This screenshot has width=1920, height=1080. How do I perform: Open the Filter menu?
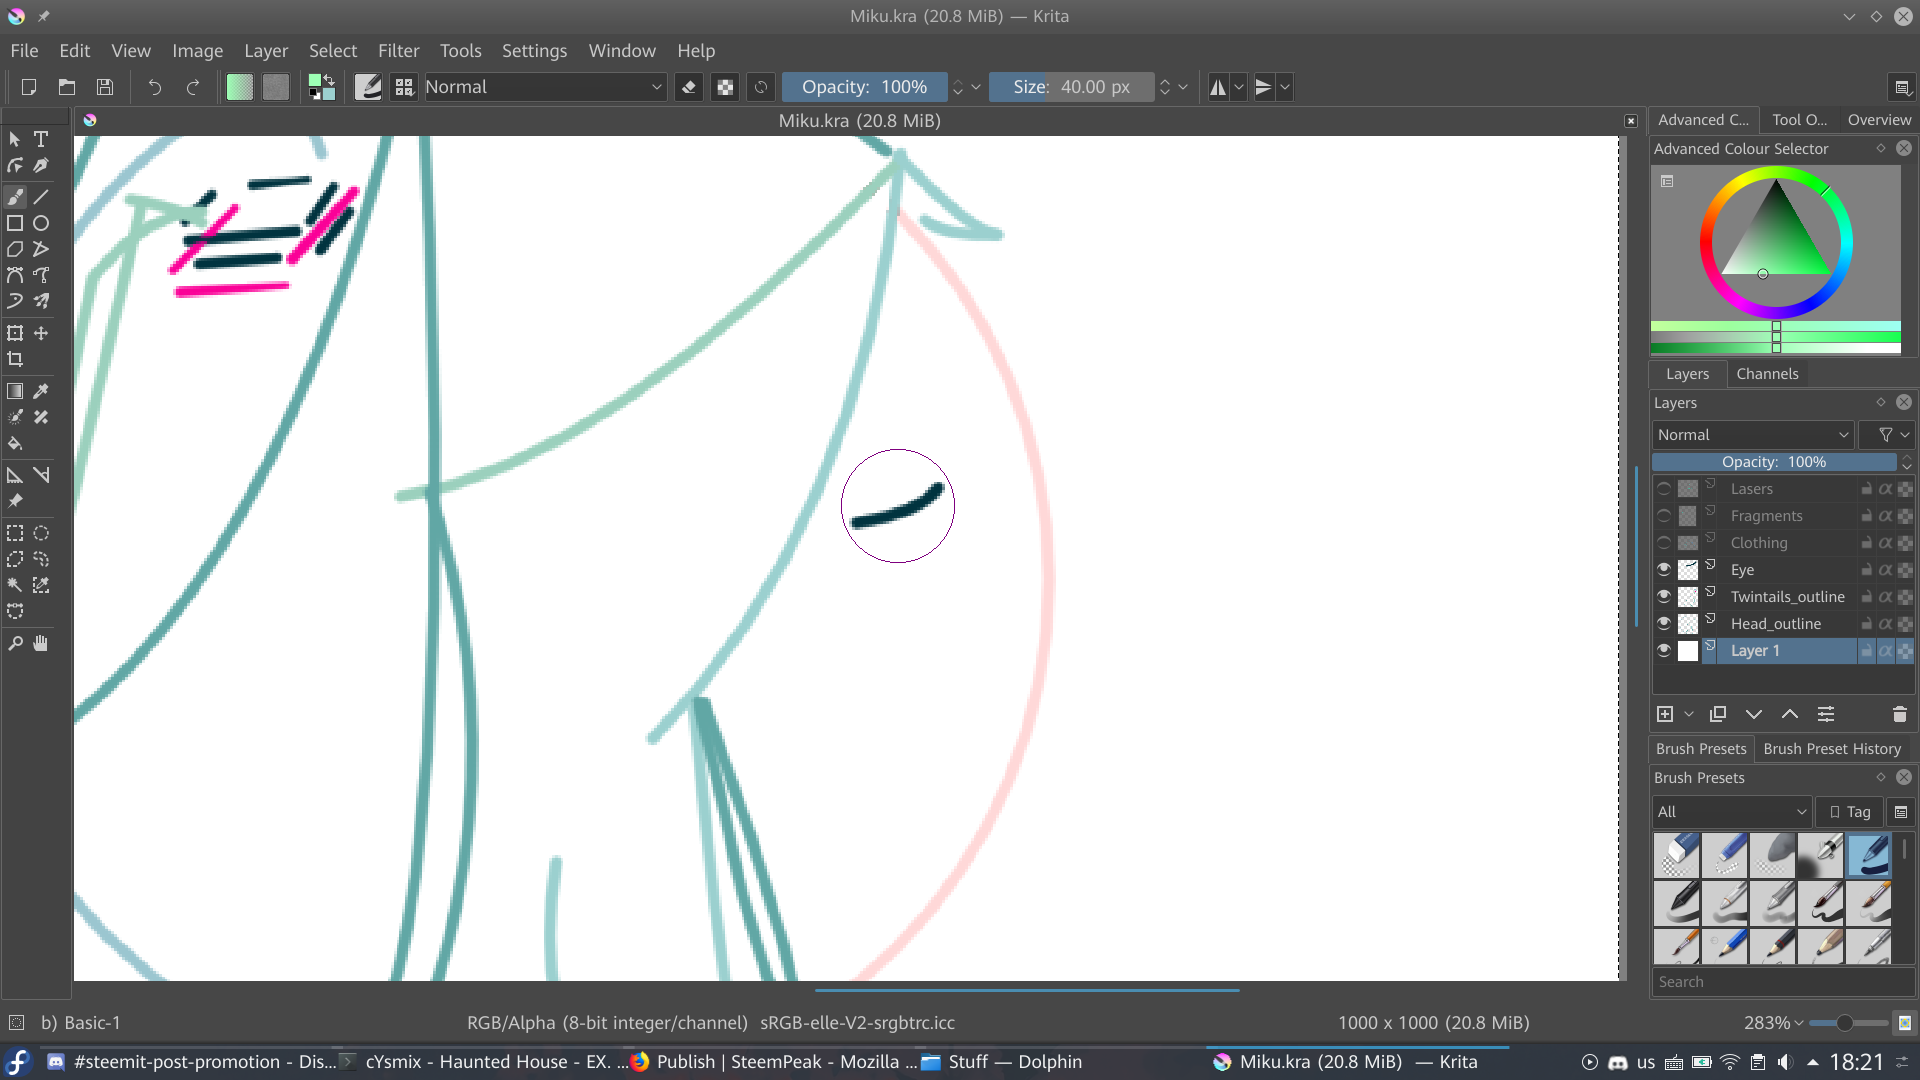coord(398,51)
